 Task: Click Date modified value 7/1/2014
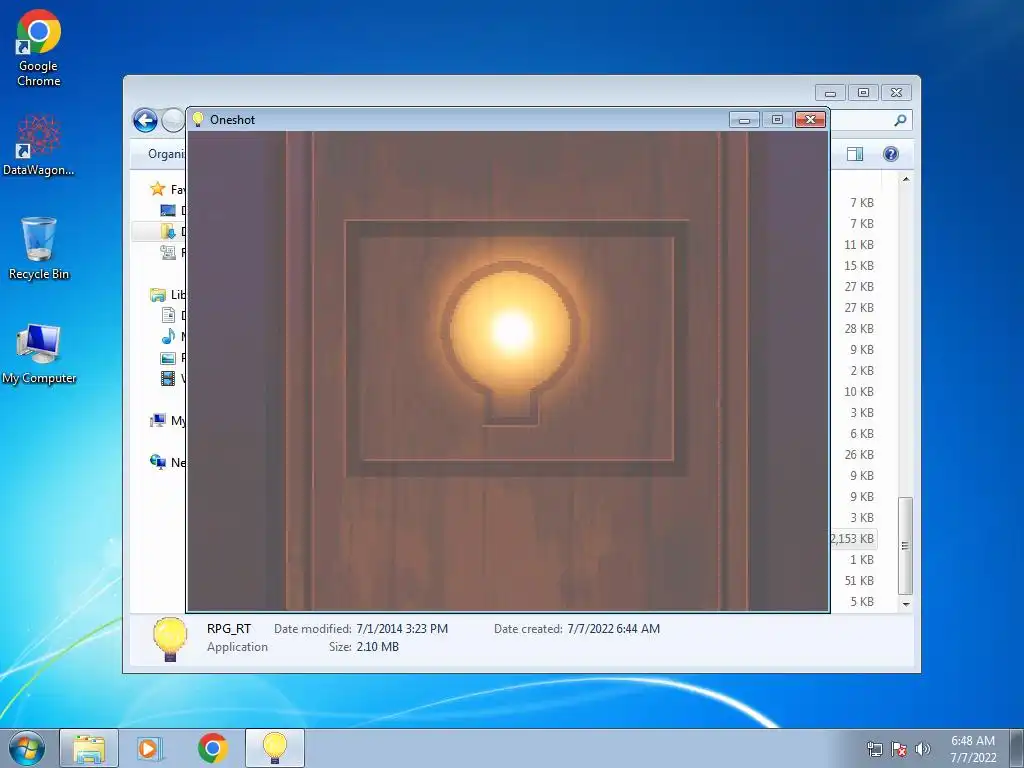click(402, 629)
